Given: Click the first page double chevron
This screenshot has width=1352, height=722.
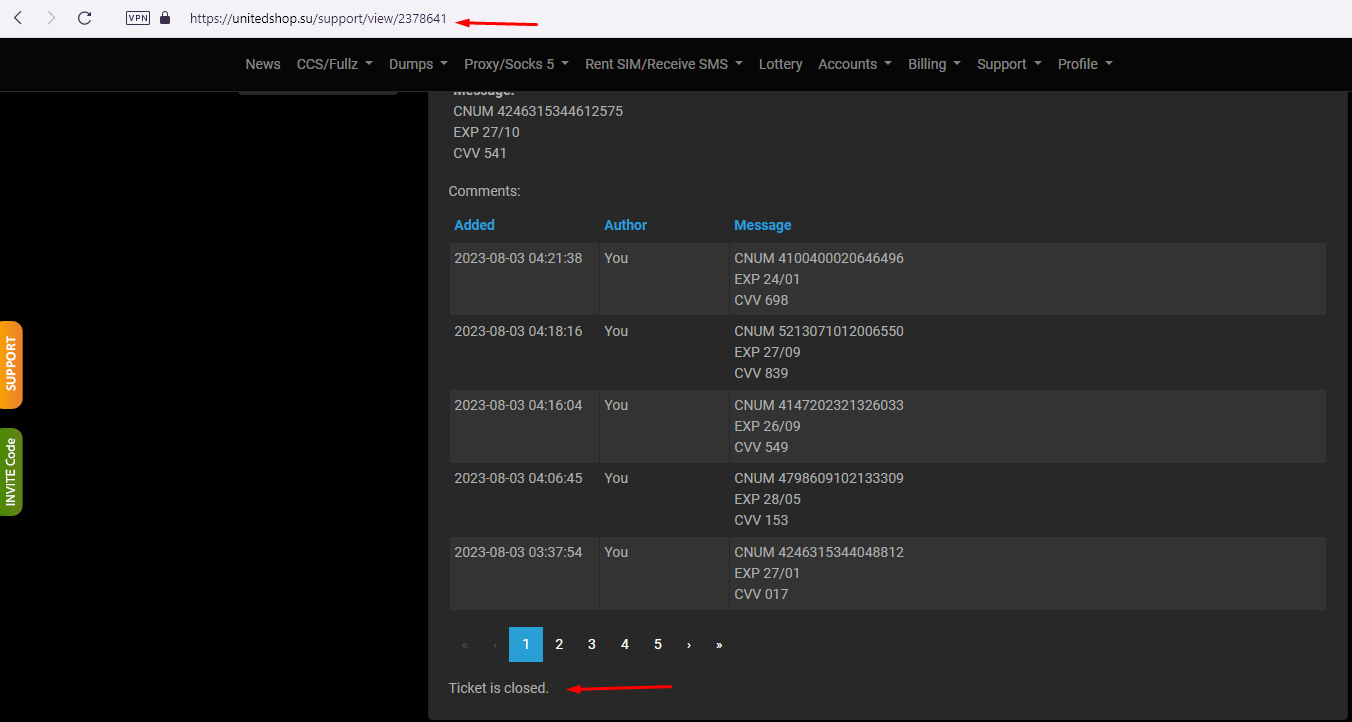Looking at the screenshot, I should click(x=464, y=644).
